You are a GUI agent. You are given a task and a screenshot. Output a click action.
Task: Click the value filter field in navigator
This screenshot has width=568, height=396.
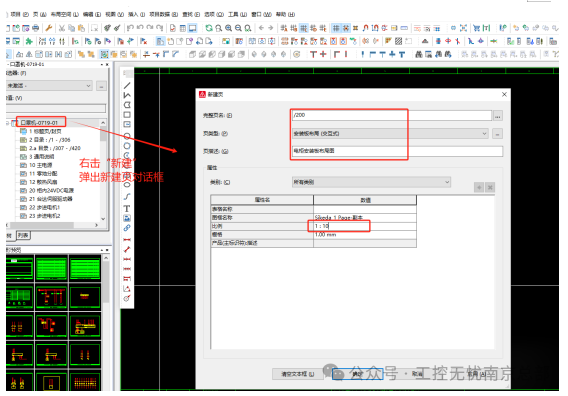(x=56, y=108)
